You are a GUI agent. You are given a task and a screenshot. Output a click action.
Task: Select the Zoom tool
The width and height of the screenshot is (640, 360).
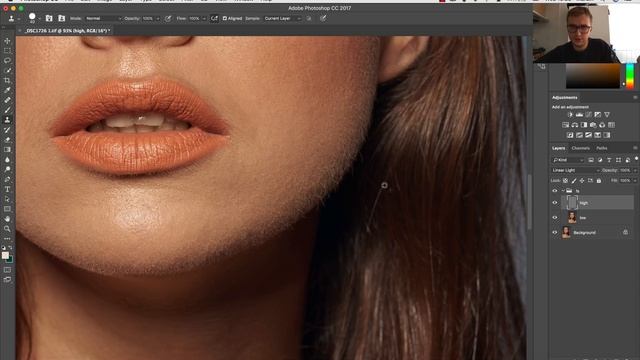(x=7, y=229)
